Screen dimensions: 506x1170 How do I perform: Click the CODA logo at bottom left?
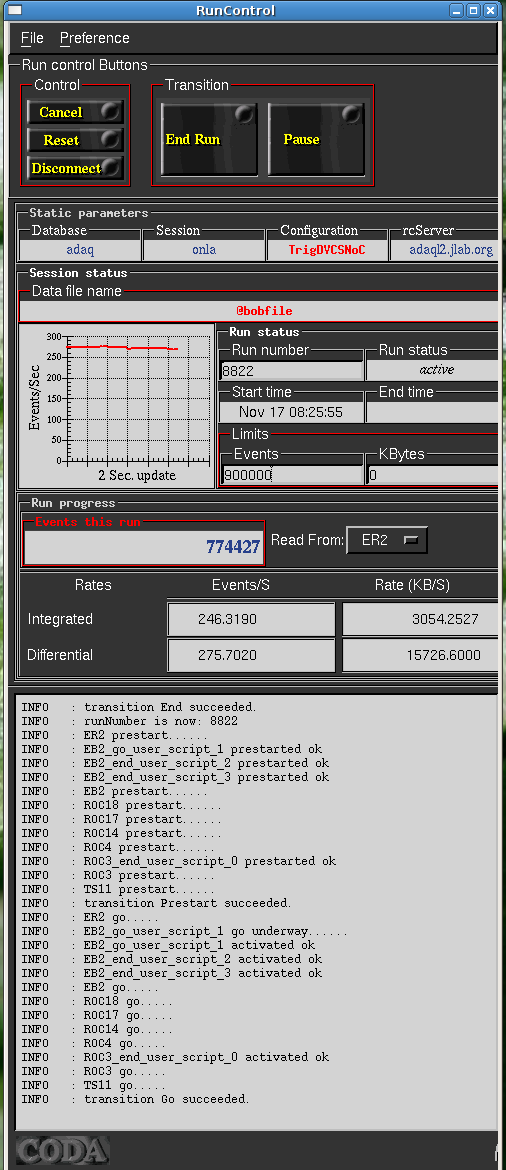click(x=63, y=1151)
